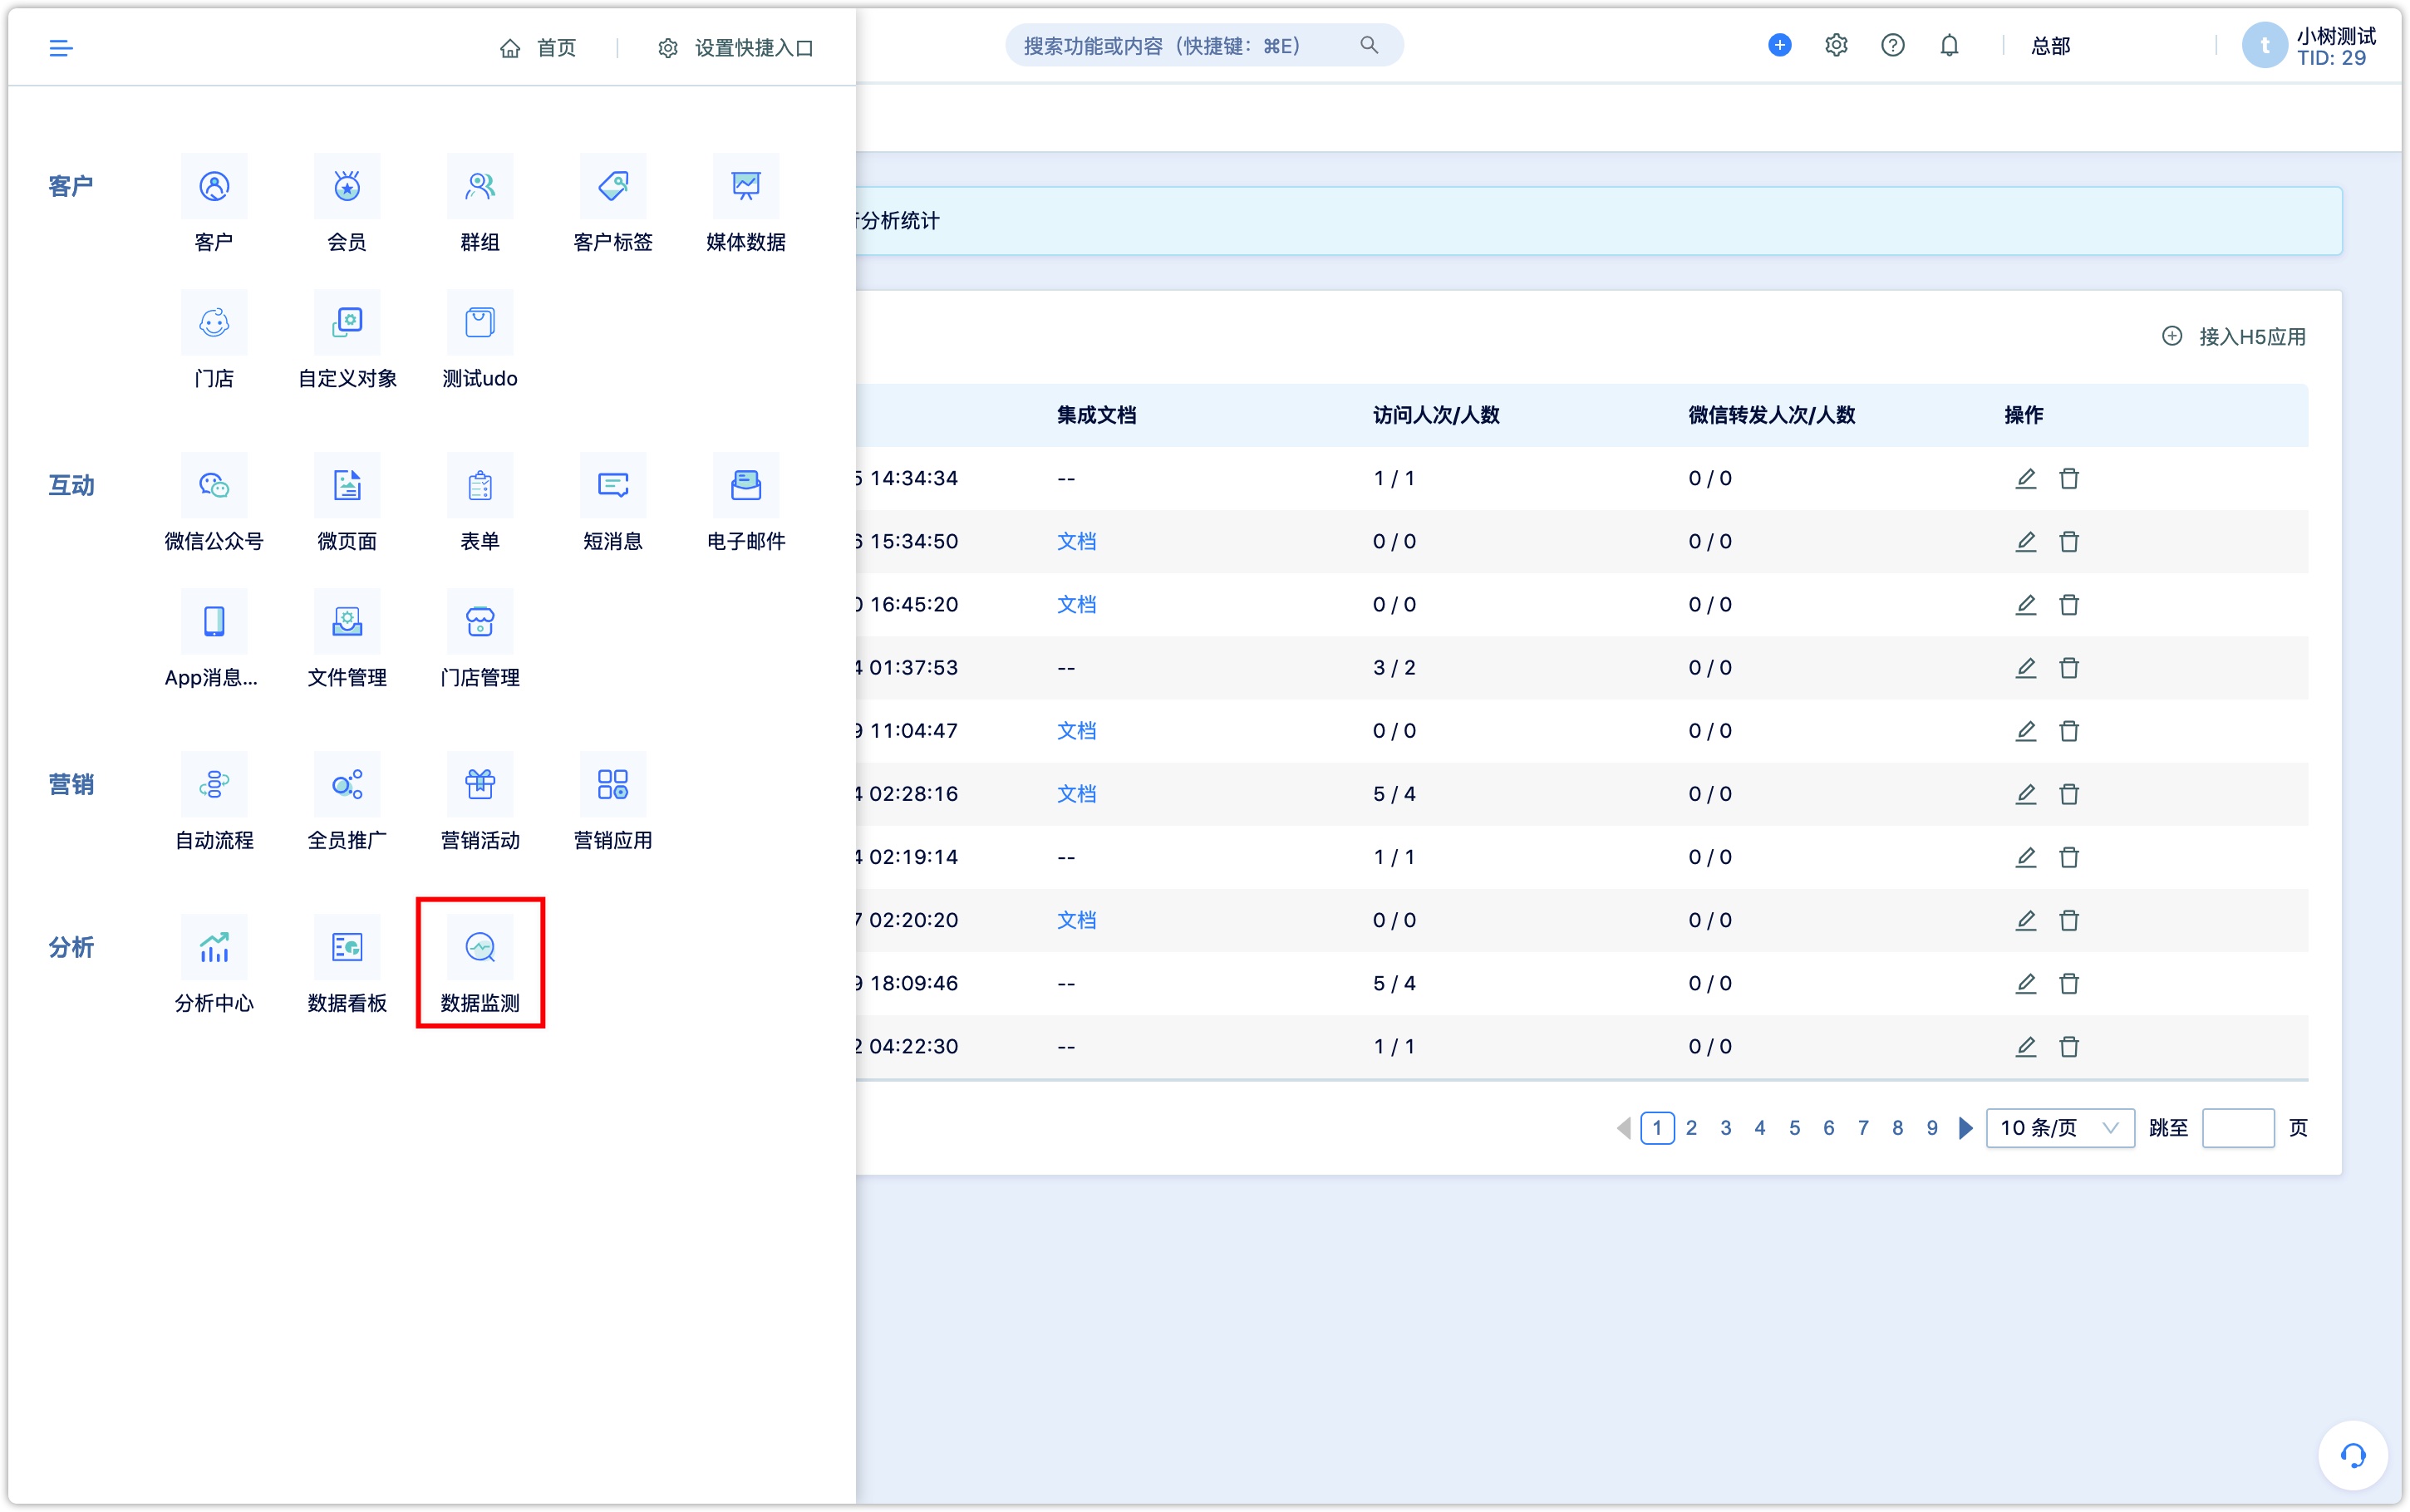This screenshot has width=2410, height=1512.
Task: Open the 全员推广 promotion icon
Action: coord(347,784)
